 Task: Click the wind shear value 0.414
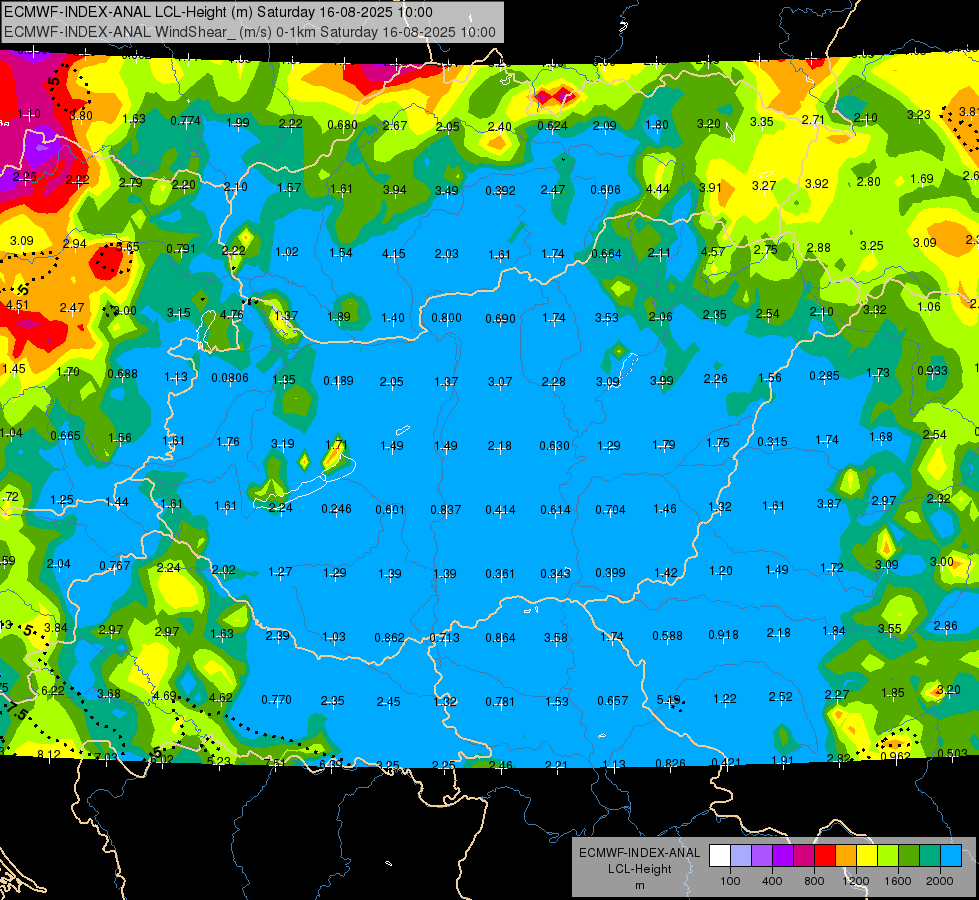tap(501, 510)
